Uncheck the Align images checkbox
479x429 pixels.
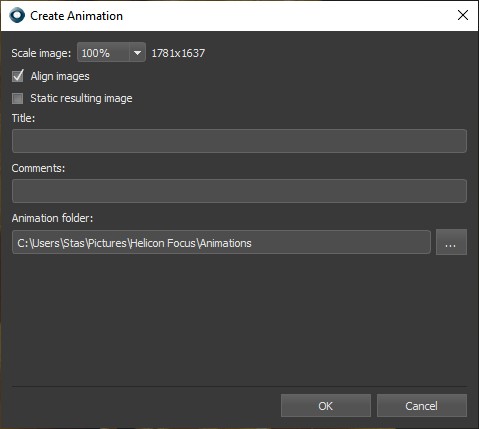[x=18, y=76]
